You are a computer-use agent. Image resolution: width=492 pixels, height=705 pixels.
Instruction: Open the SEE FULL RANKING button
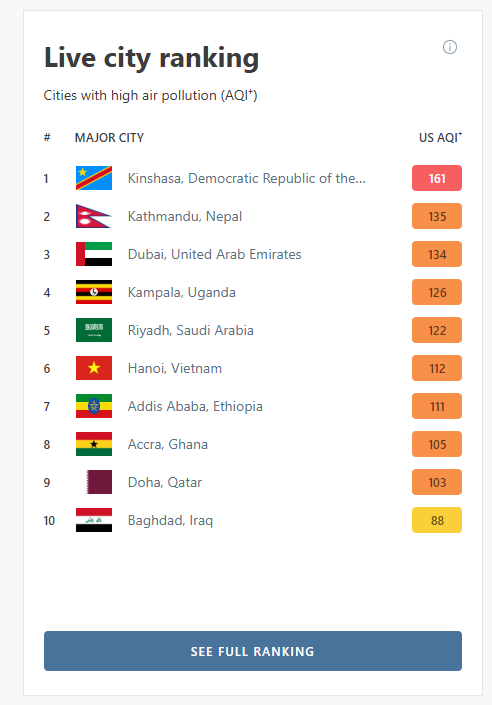click(x=253, y=651)
